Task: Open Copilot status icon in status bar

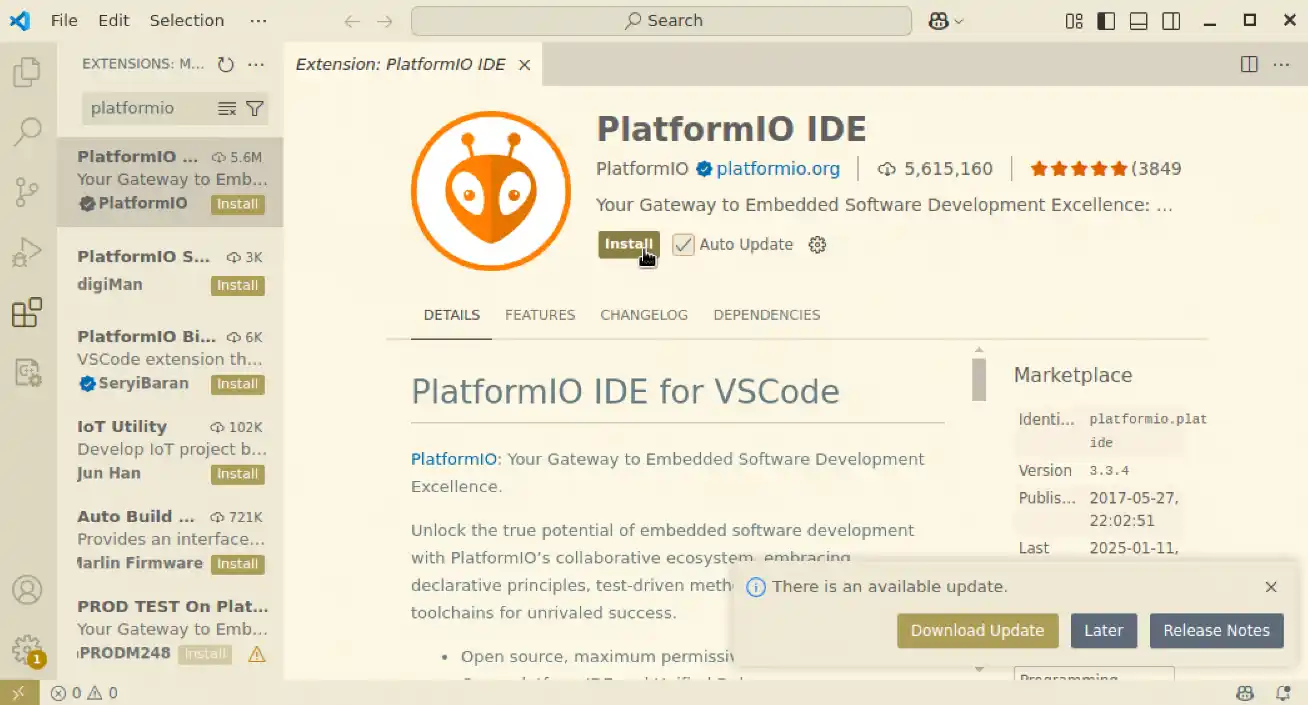Action: (1245, 693)
